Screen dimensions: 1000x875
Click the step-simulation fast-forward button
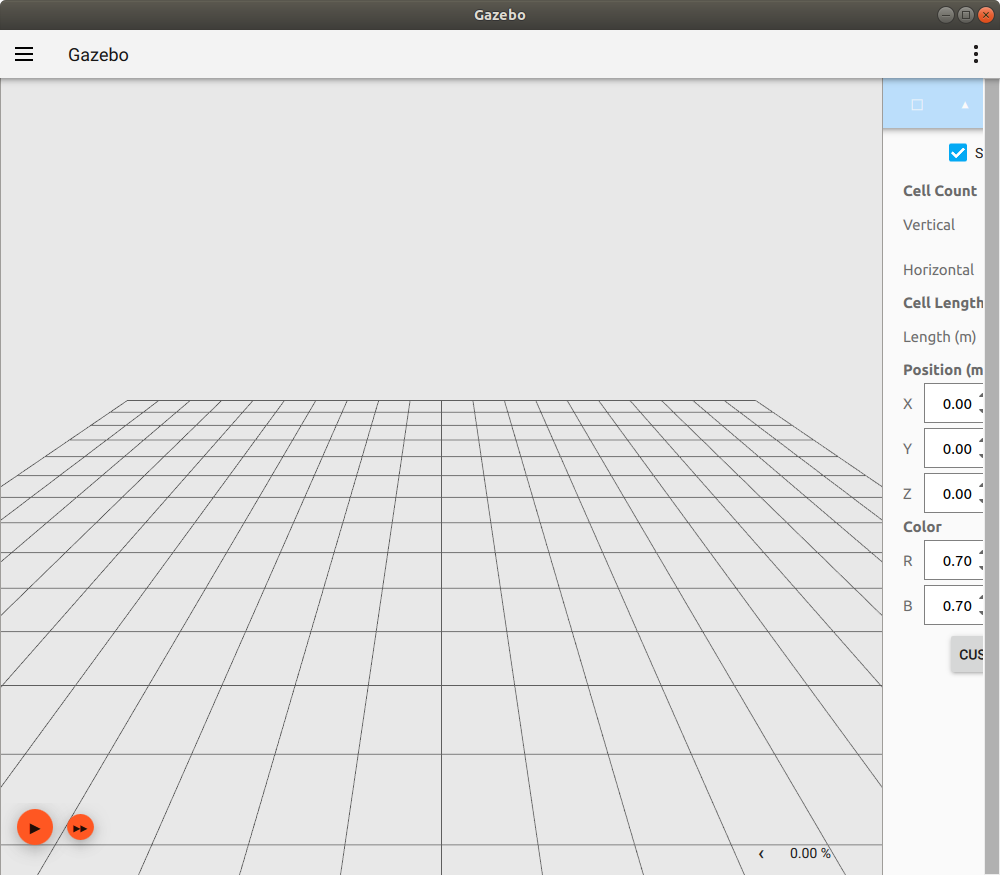pos(80,827)
